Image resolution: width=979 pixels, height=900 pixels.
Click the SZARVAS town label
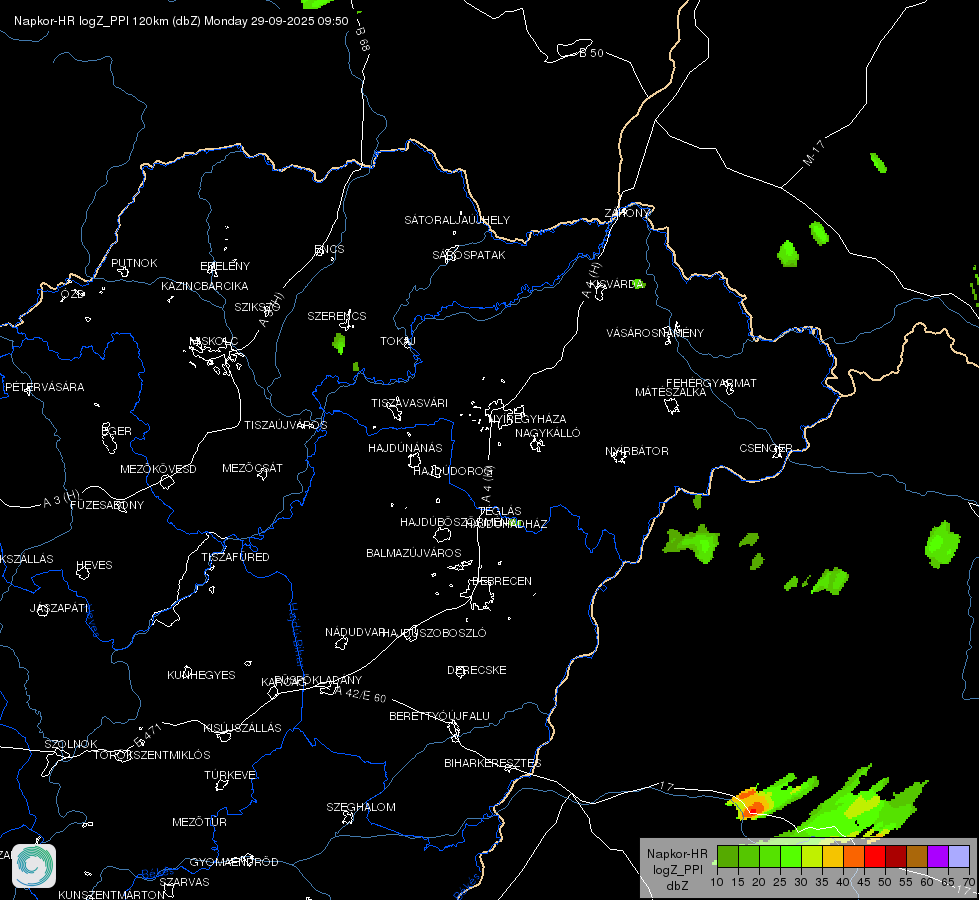coord(184,882)
